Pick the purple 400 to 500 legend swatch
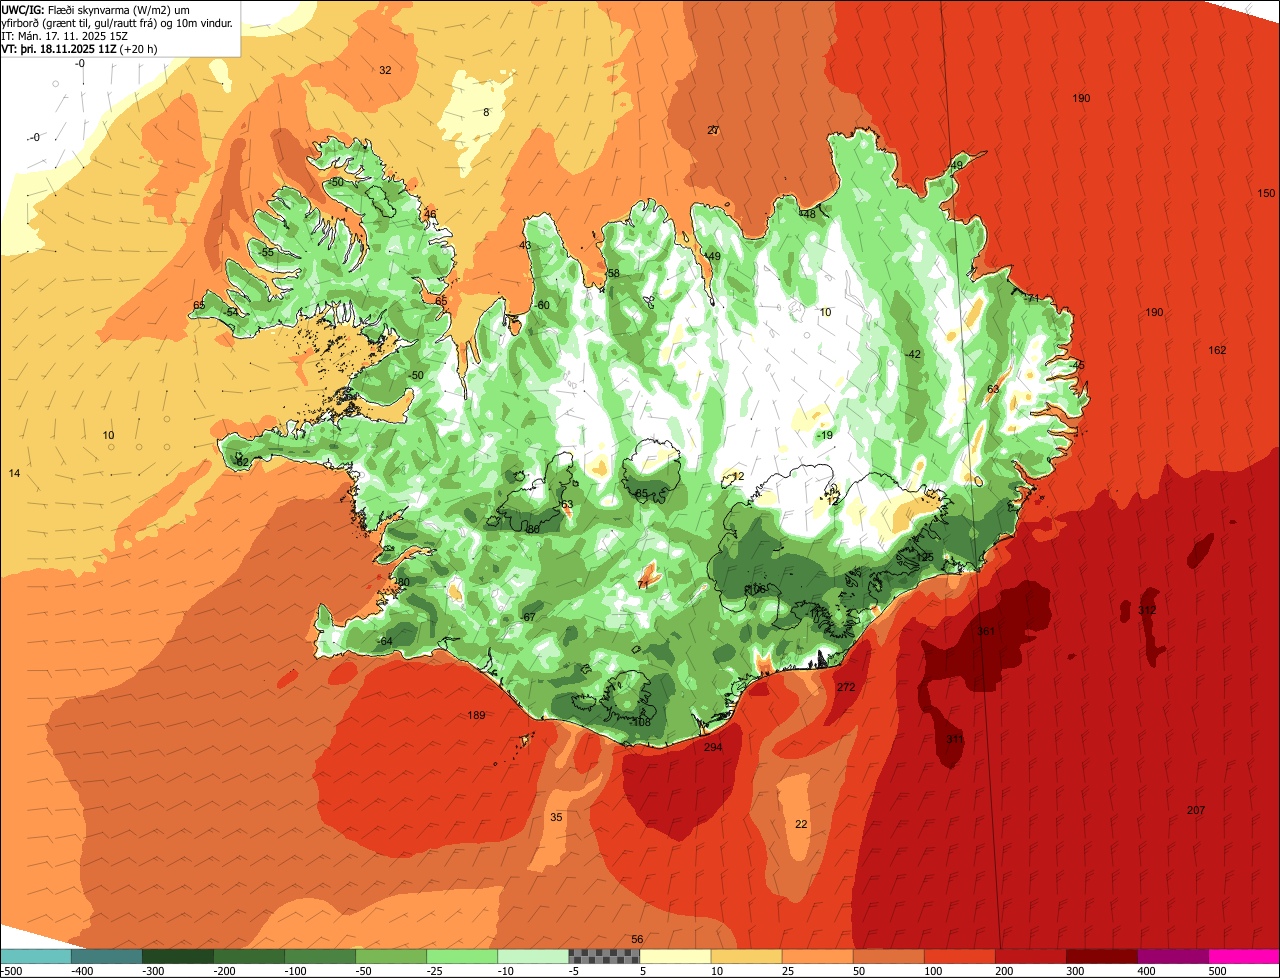Viewport: 1280px width, 978px height. tap(1172, 956)
